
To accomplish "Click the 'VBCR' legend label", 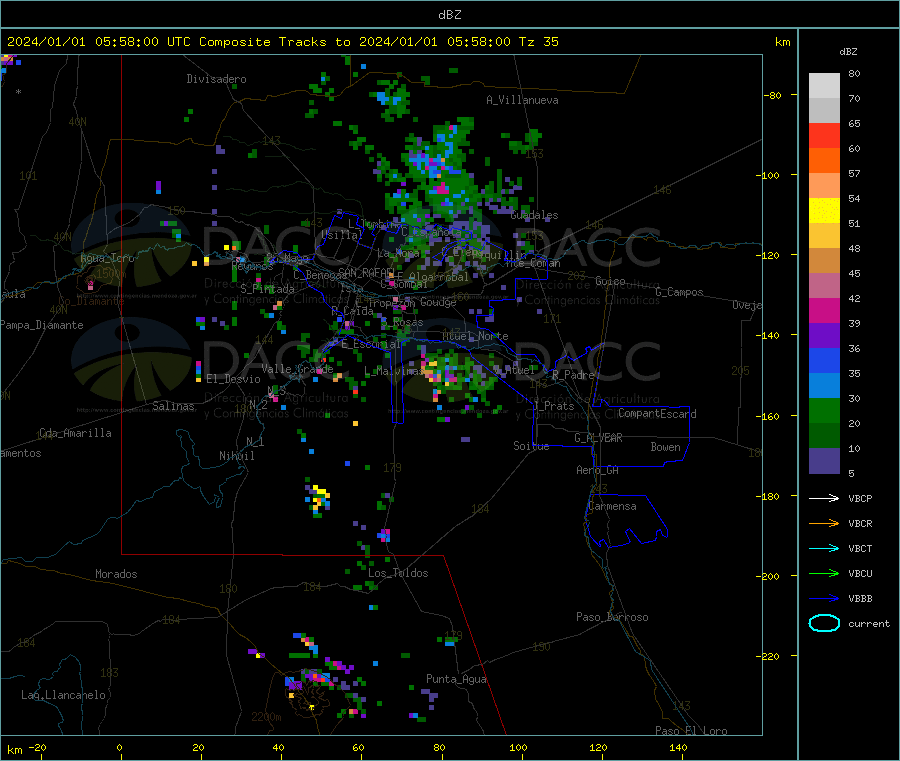I will click(860, 524).
